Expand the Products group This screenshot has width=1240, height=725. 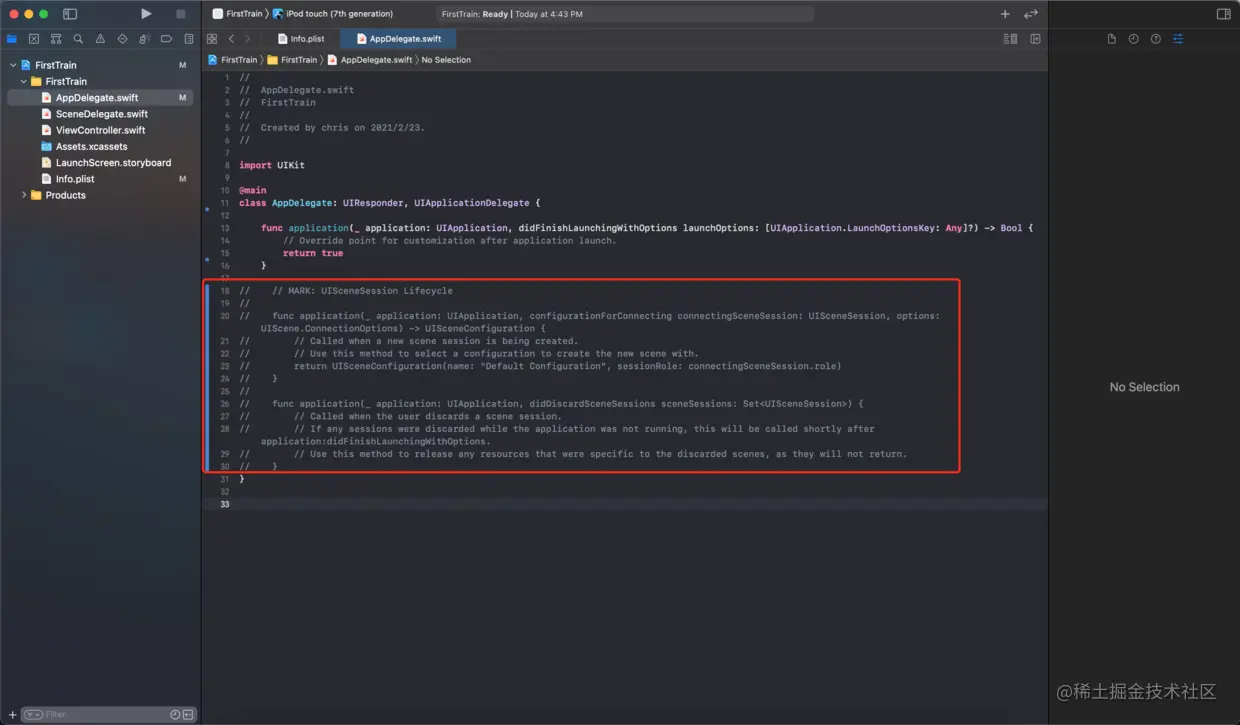tap(24, 195)
